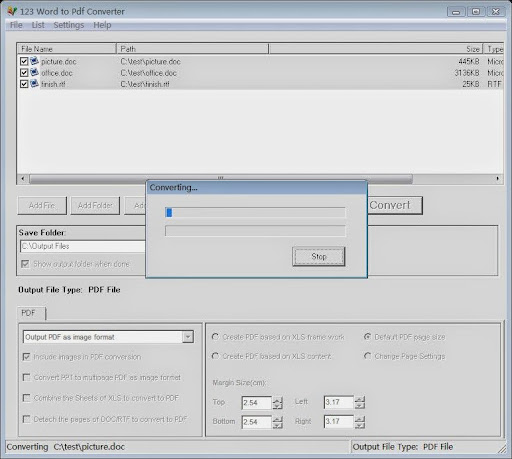
Task: Click the window resize grip in status bar
Action: pyautogui.click(x=502, y=449)
